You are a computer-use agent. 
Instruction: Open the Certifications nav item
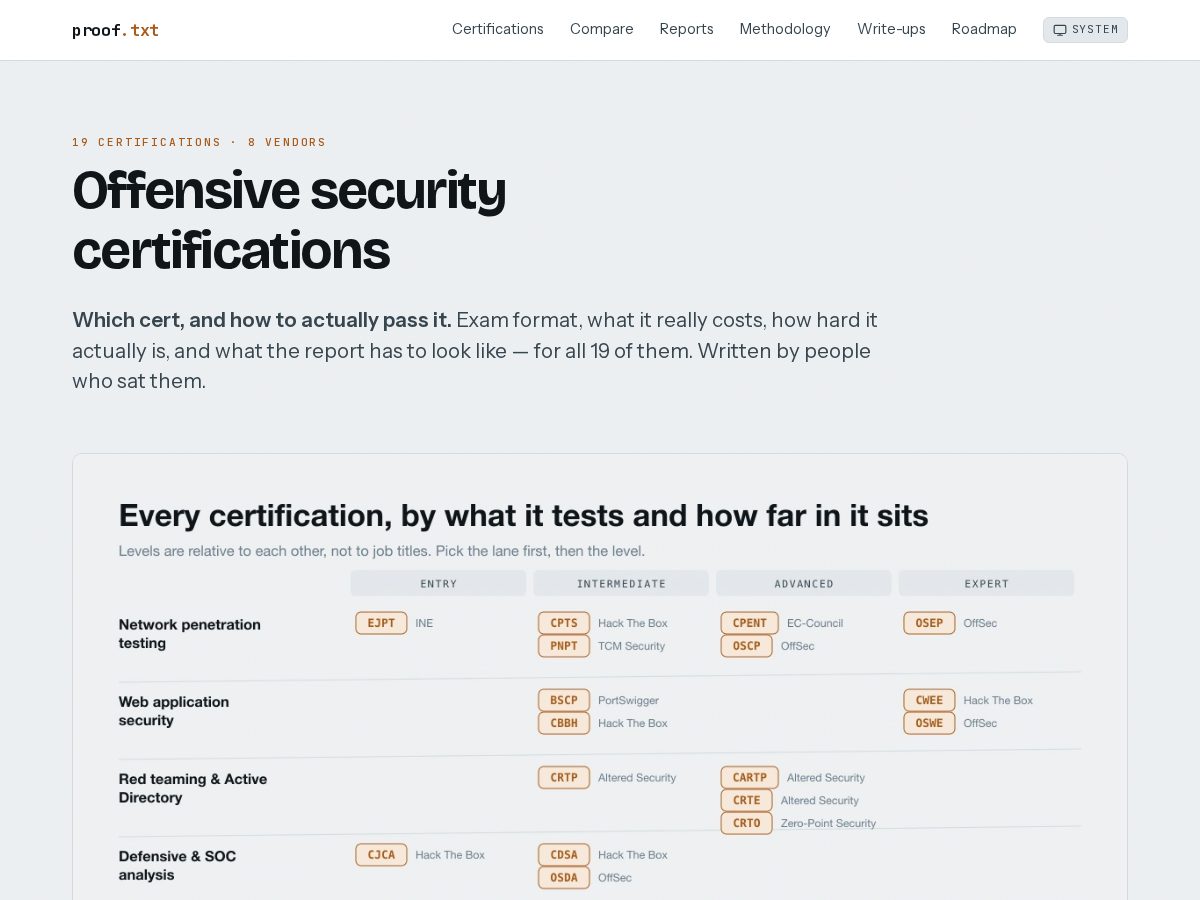tap(498, 29)
